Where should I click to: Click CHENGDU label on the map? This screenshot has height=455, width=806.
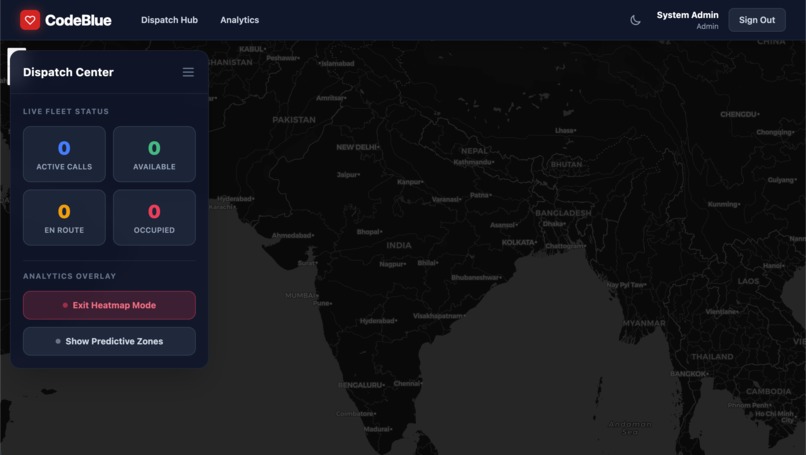coord(739,114)
